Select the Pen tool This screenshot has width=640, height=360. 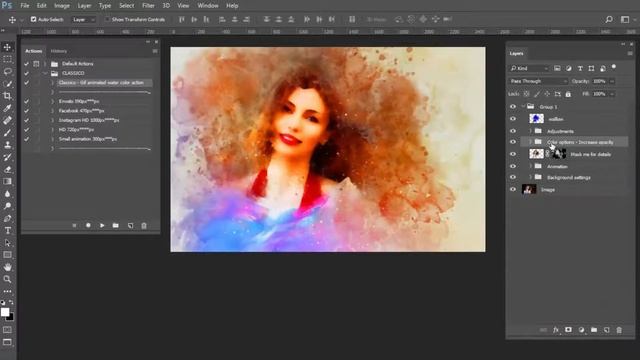(x=7, y=218)
